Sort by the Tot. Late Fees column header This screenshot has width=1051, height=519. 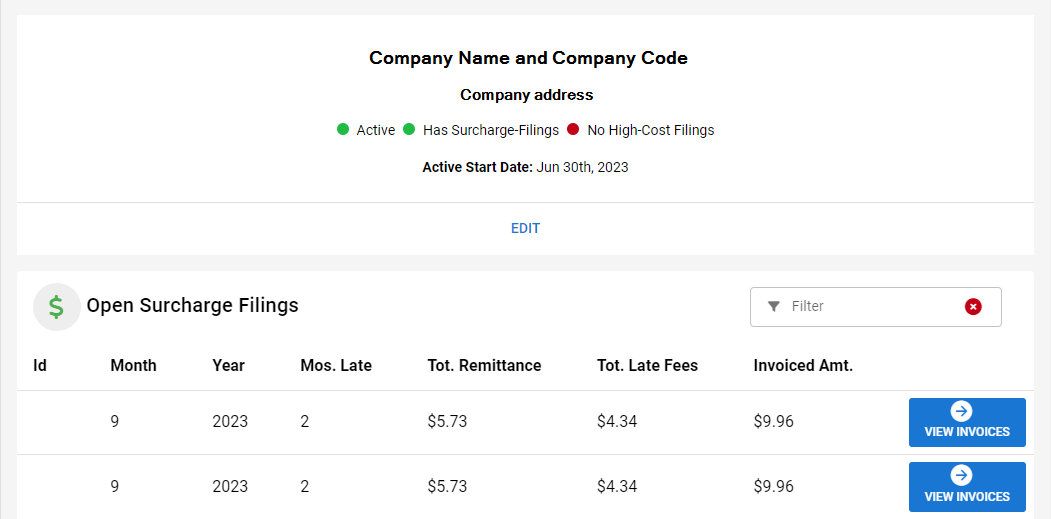(647, 365)
